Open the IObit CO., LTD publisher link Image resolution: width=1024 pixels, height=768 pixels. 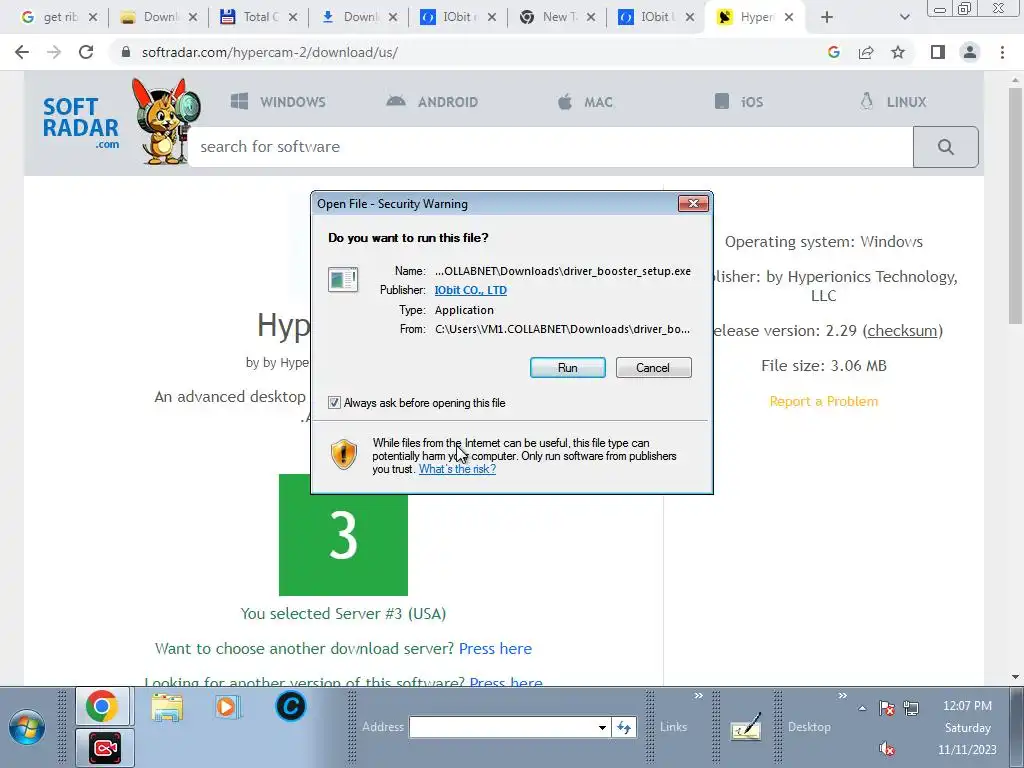click(470, 290)
